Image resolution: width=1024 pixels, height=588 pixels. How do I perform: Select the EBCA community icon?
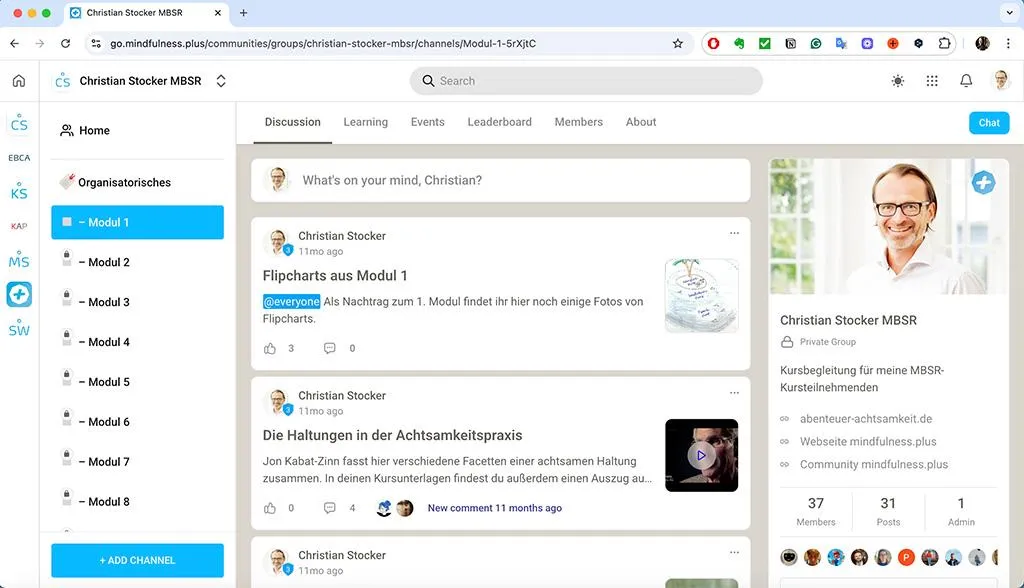point(19,157)
